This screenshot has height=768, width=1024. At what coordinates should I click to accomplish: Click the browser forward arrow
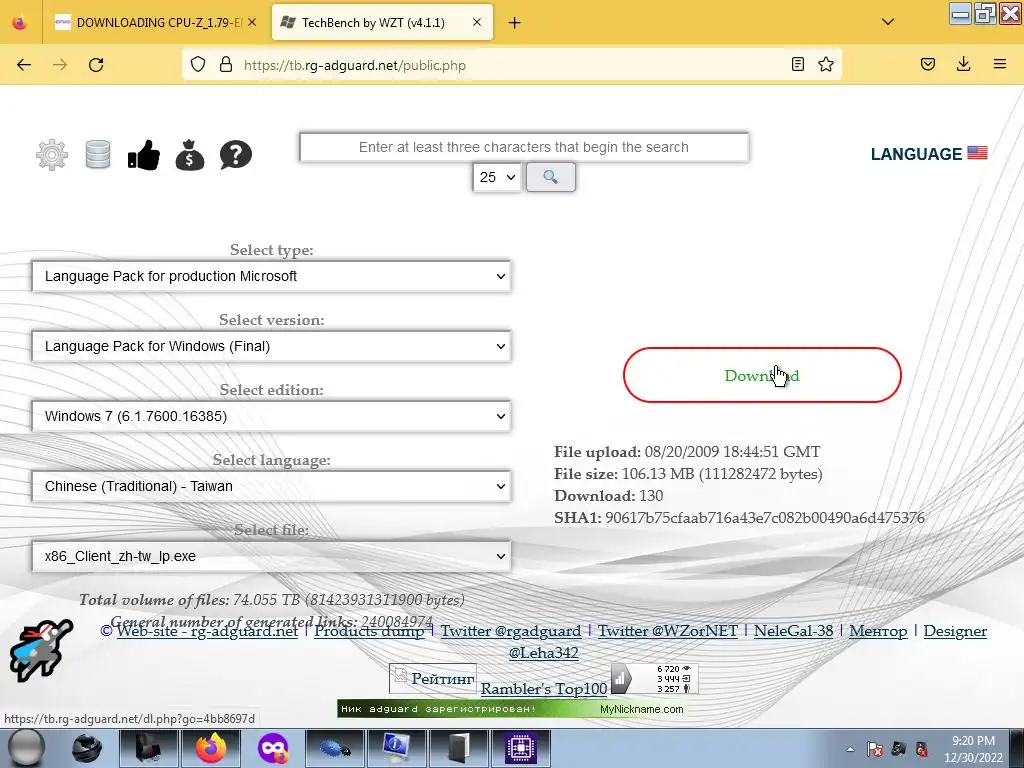[x=60, y=65]
